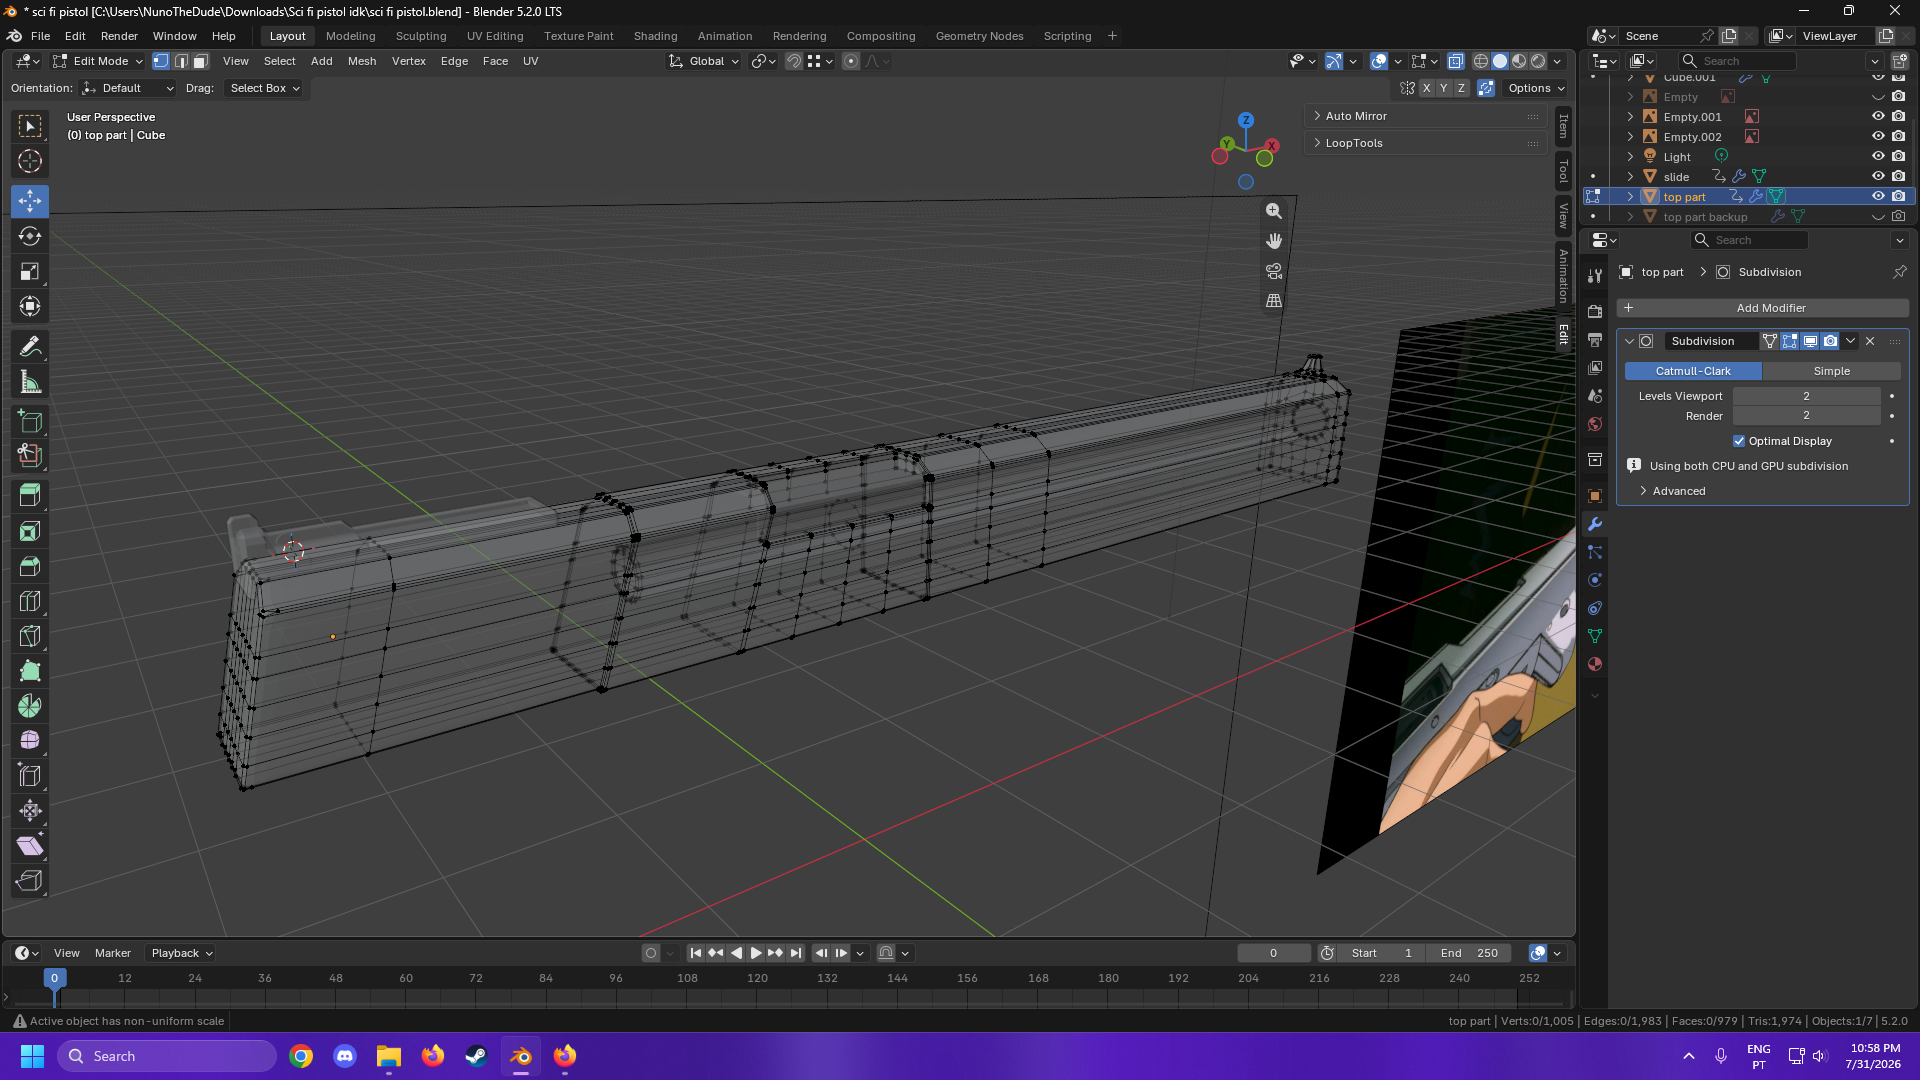Switch to the UV Editing workspace tab
The width and height of the screenshot is (1920, 1080).
[x=495, y=36]
